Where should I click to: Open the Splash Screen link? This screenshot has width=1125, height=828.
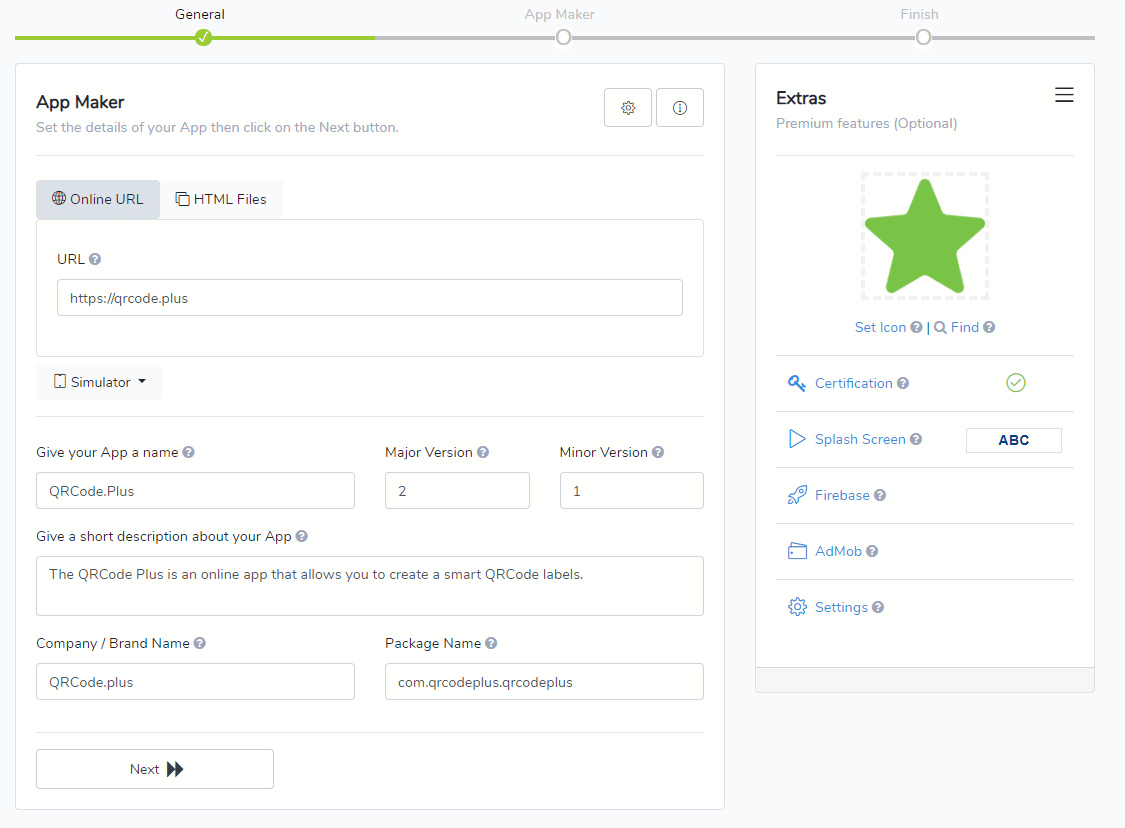click(860, 439)
